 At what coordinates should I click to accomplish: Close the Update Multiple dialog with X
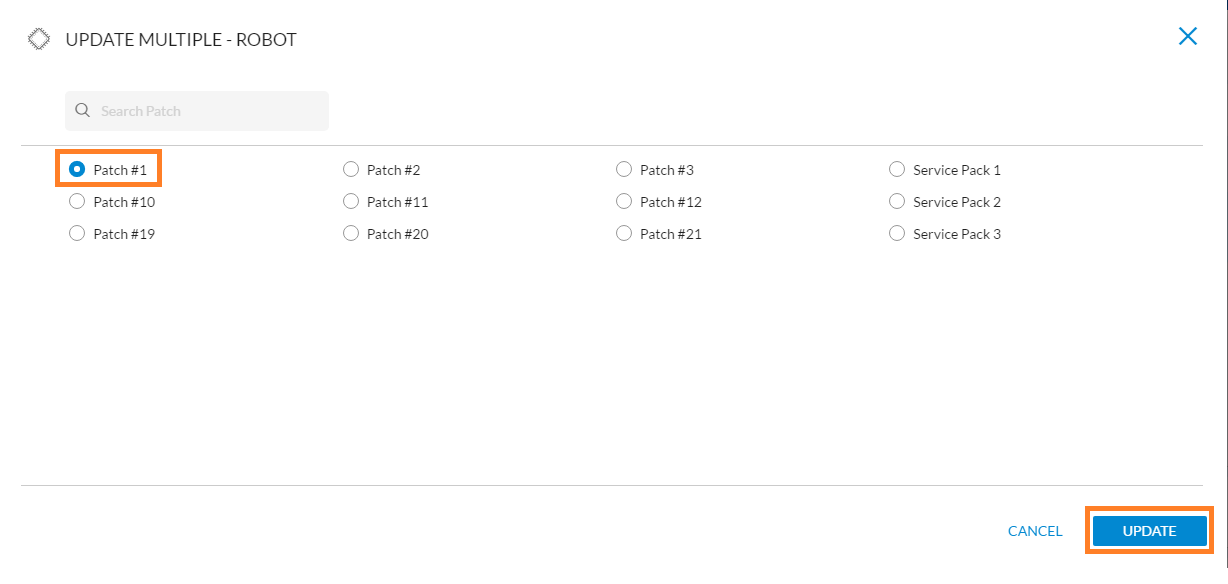point(1188,37)
